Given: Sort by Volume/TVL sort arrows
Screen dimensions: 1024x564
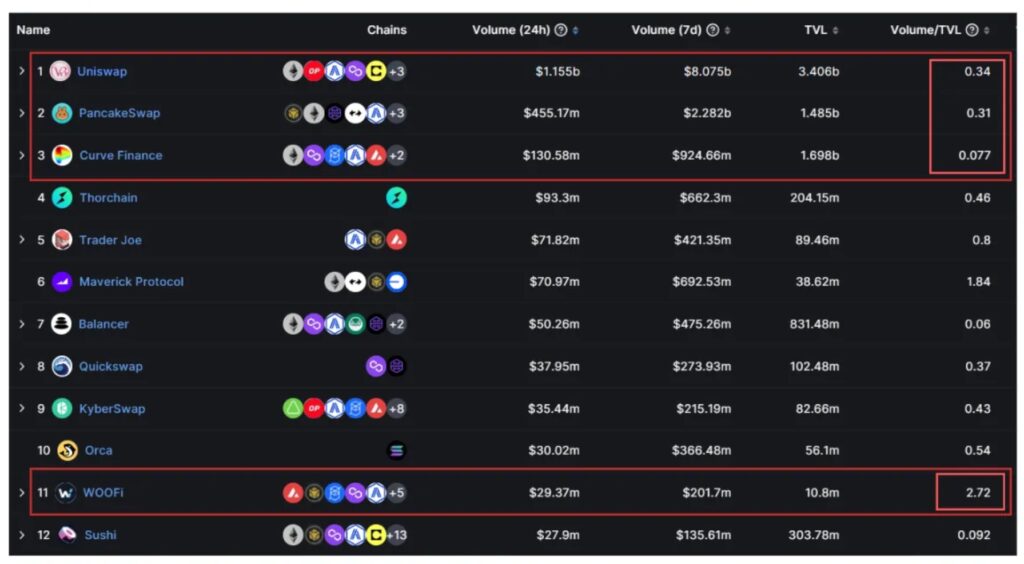Looking at the screenshot, I should pos(986,30).
